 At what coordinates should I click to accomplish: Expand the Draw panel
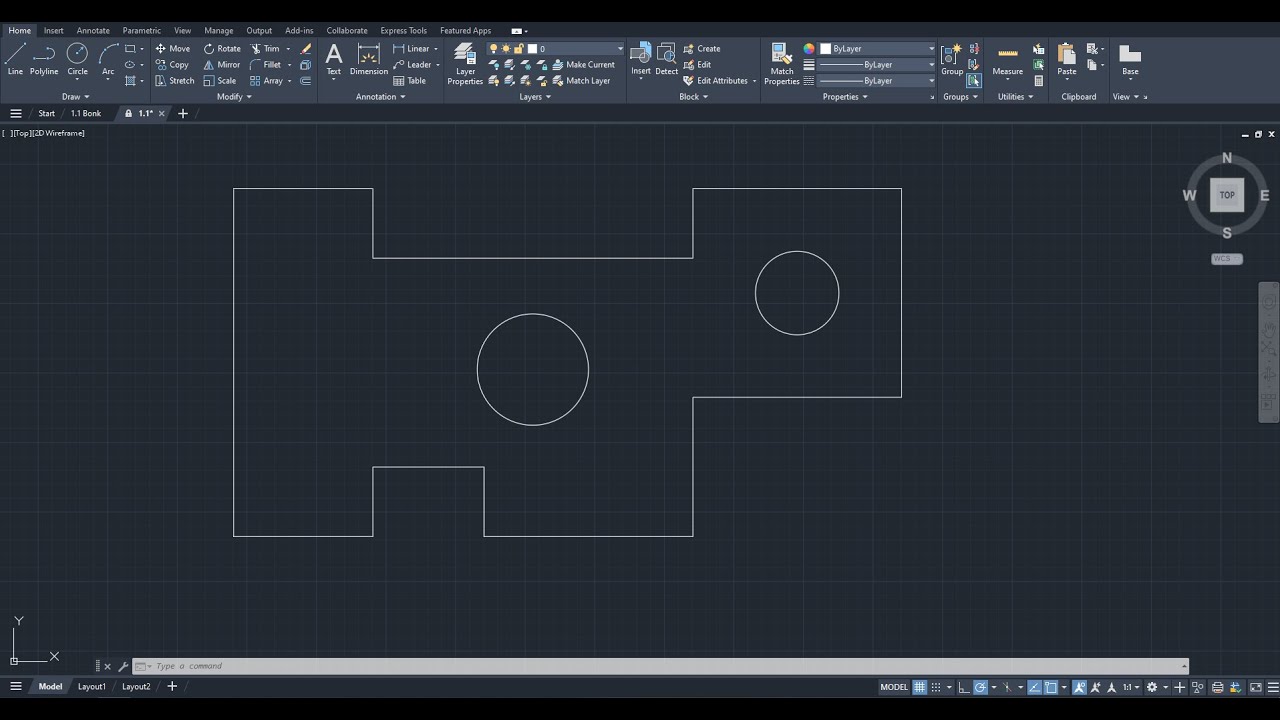75,97
